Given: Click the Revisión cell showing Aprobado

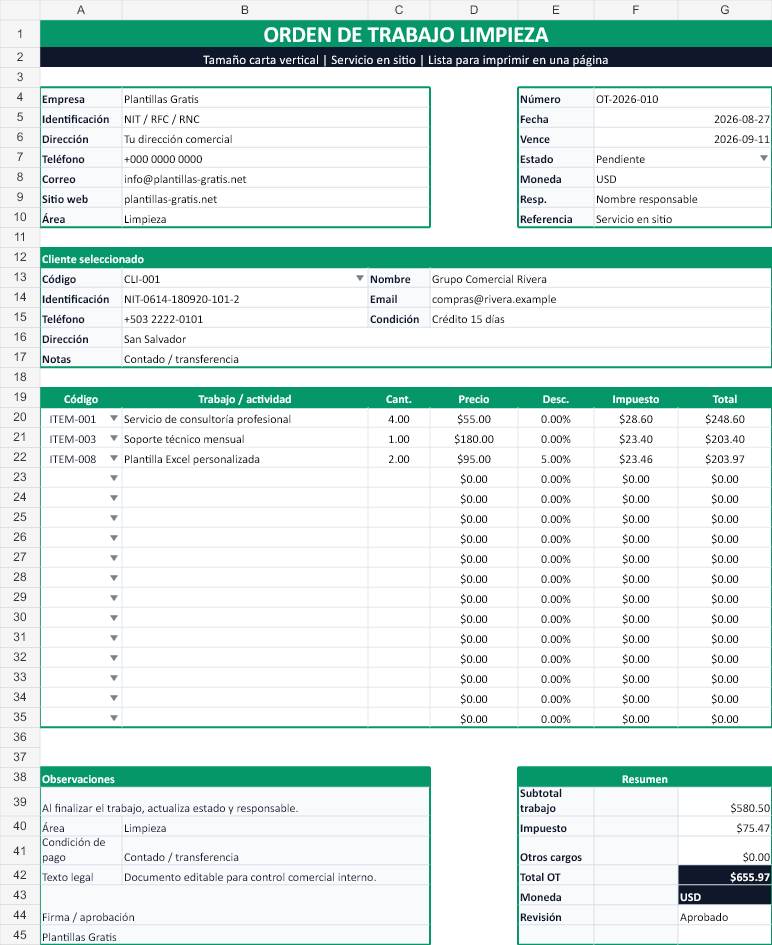Looking at the screenshot, I should pos(725,917).
